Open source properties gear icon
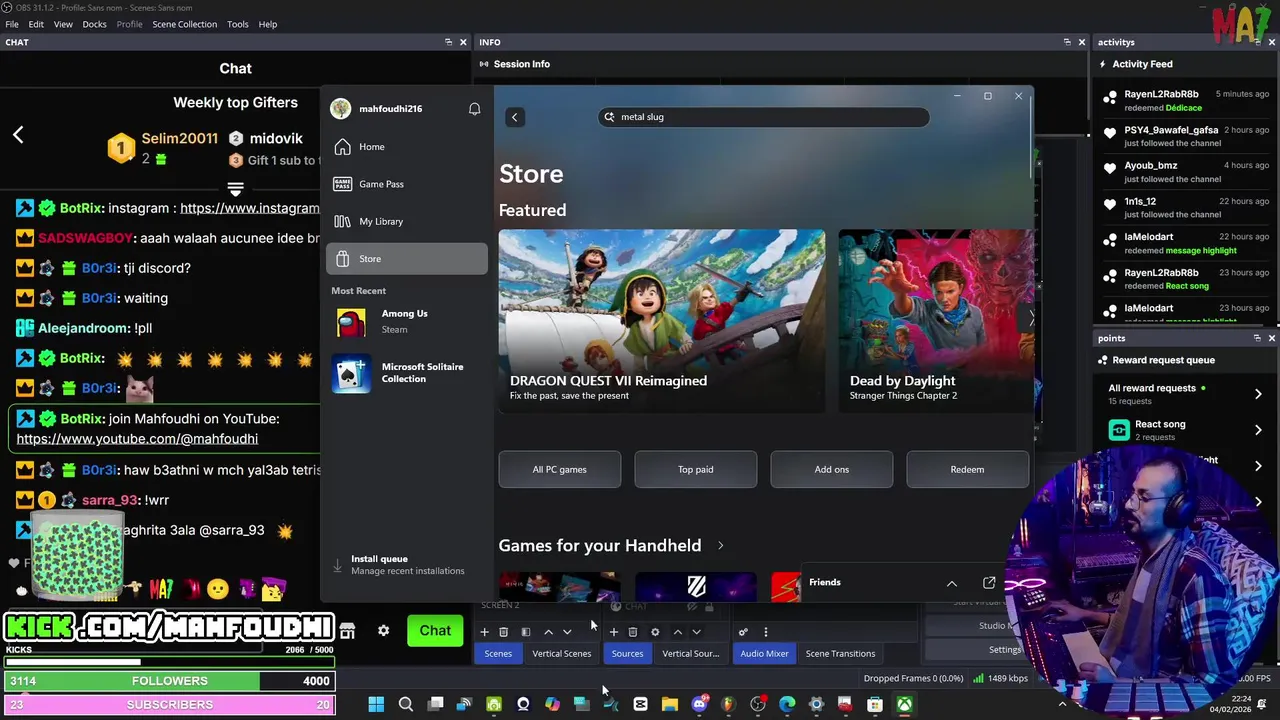This screenshot has width=1280, height=720. click(655, 632)
